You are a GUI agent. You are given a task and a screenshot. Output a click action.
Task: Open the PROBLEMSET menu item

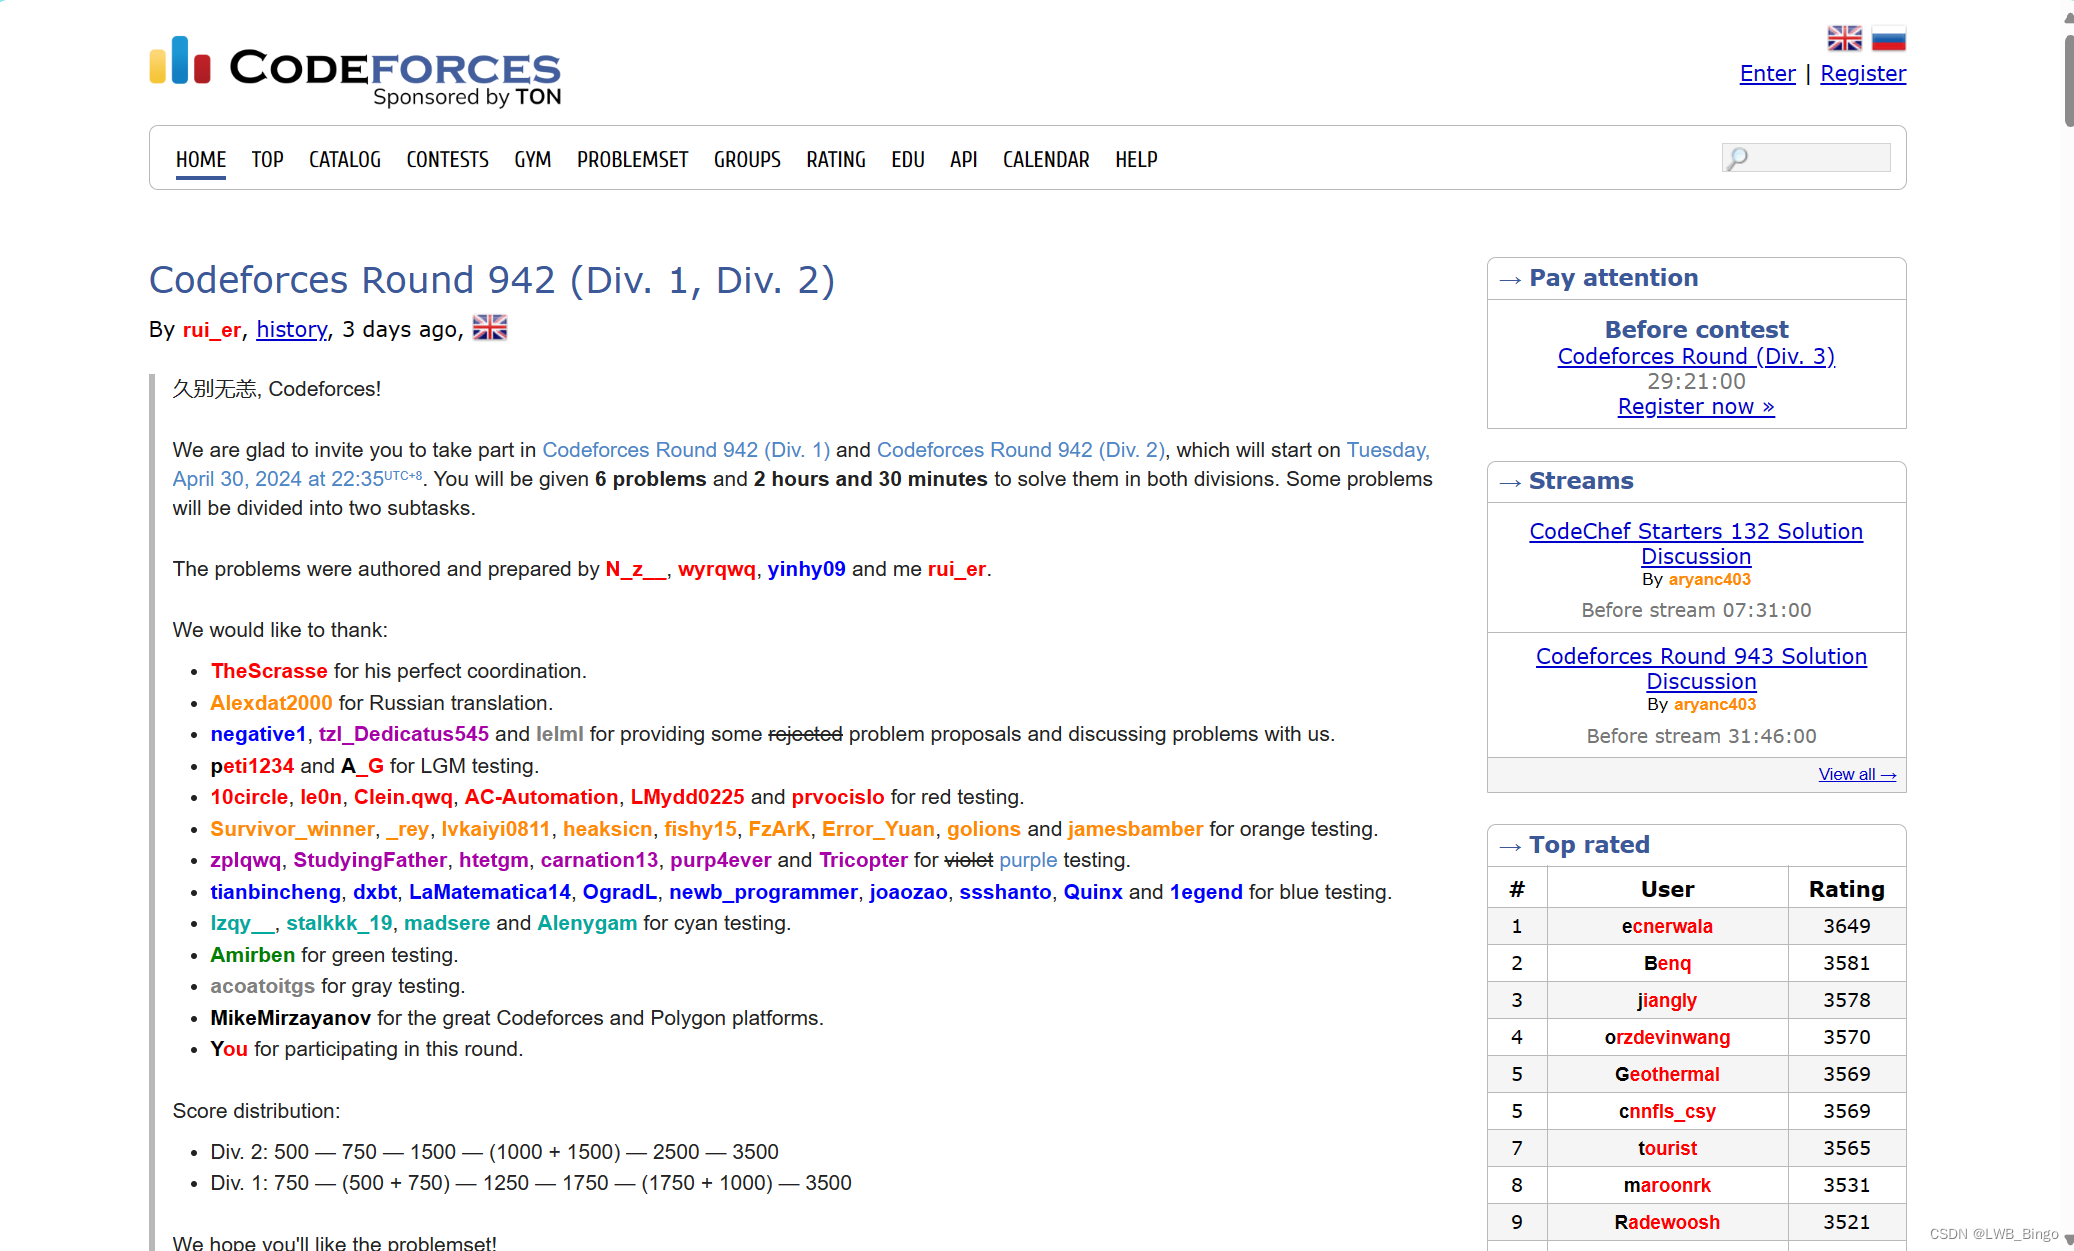[x=632, y=160]
